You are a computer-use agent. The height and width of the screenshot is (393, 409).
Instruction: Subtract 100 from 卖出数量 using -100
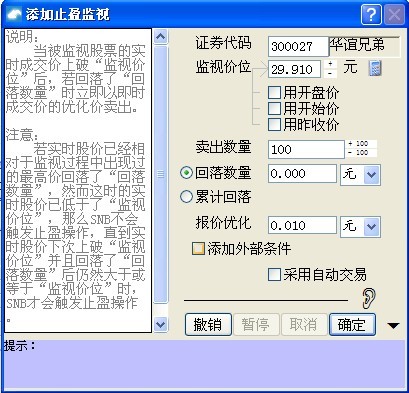tap(362, 153)
